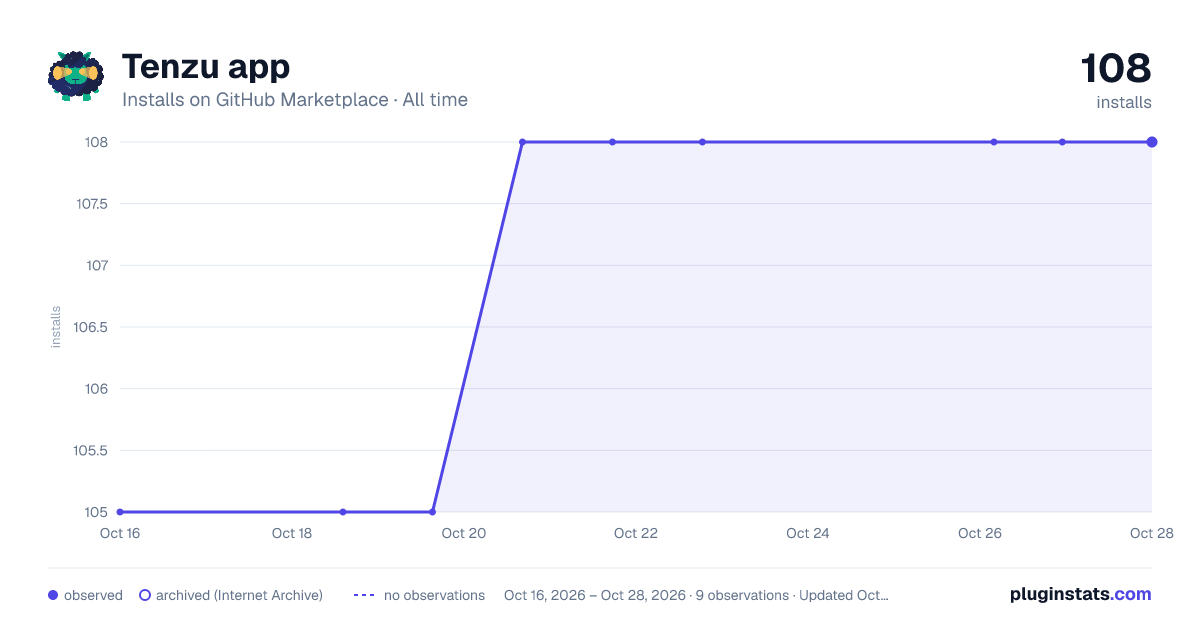Click the Oct 26 x-axis label
Image resolution: width=1200 pixels, height=630 pixels.
pos(980,533)
